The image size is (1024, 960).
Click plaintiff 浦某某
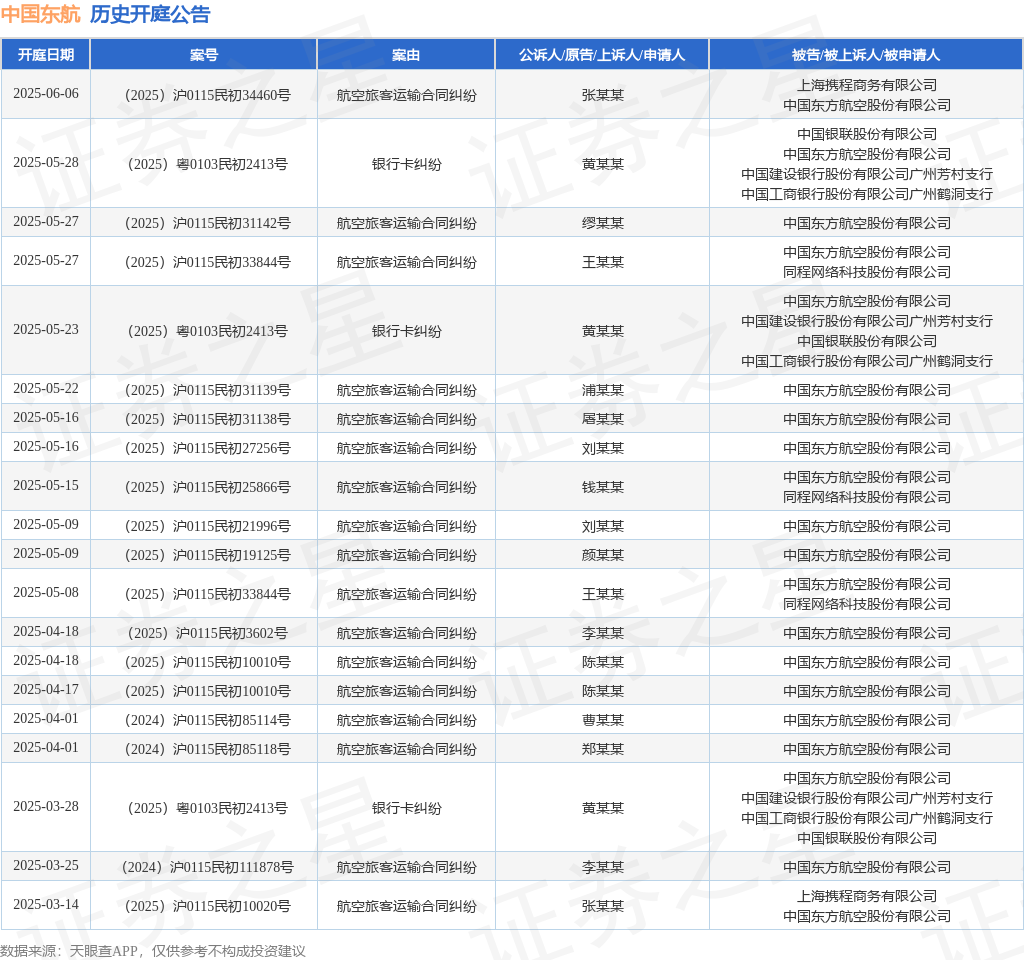pos(603,391)
